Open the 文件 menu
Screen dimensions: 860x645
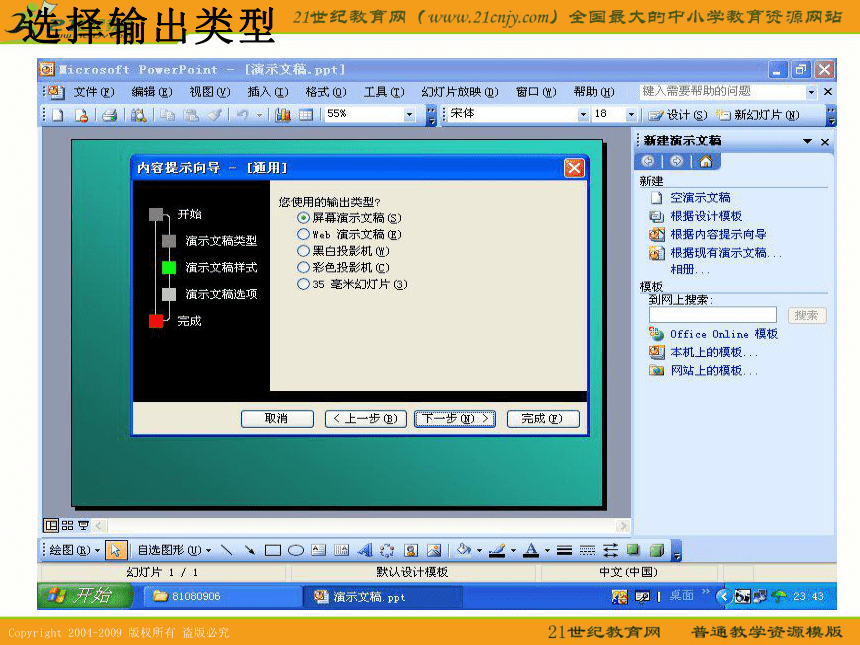point(94,92)
